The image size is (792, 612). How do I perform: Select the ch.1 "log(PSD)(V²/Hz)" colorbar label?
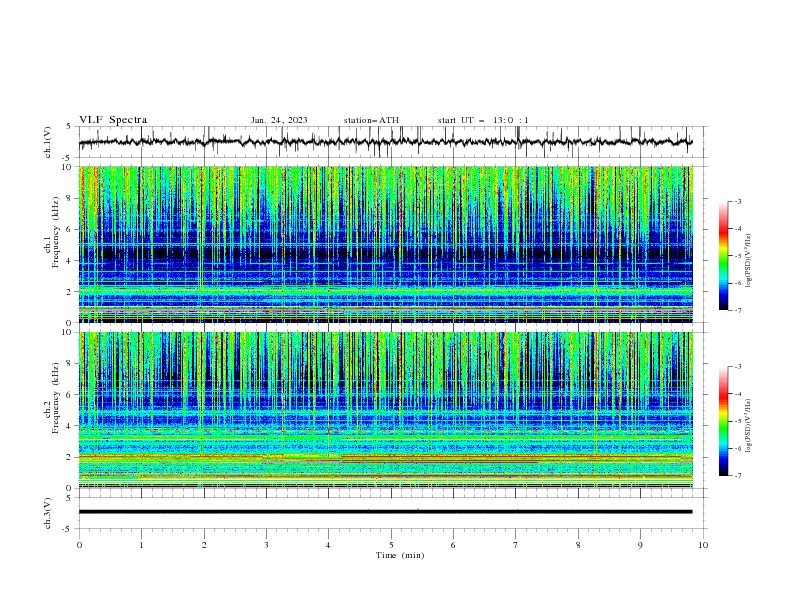pos(749,261)
